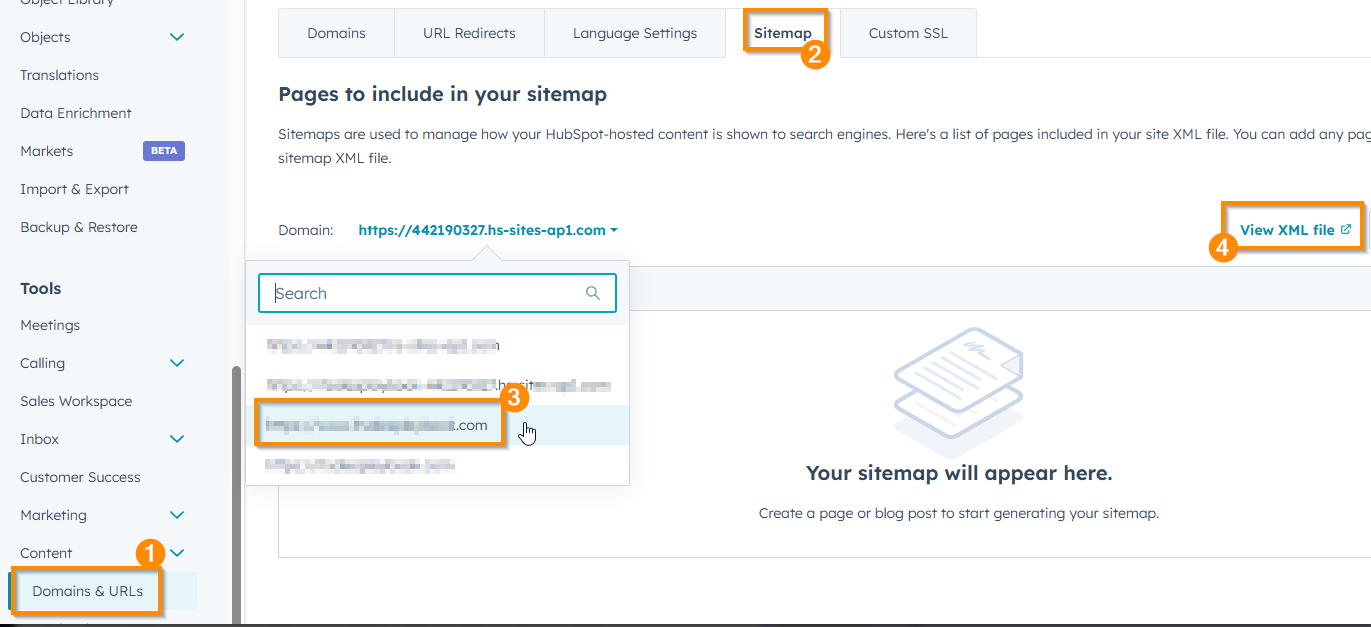Go to the Custom SSL tab
Viewport: 1371px width, 627px height.
908,33
